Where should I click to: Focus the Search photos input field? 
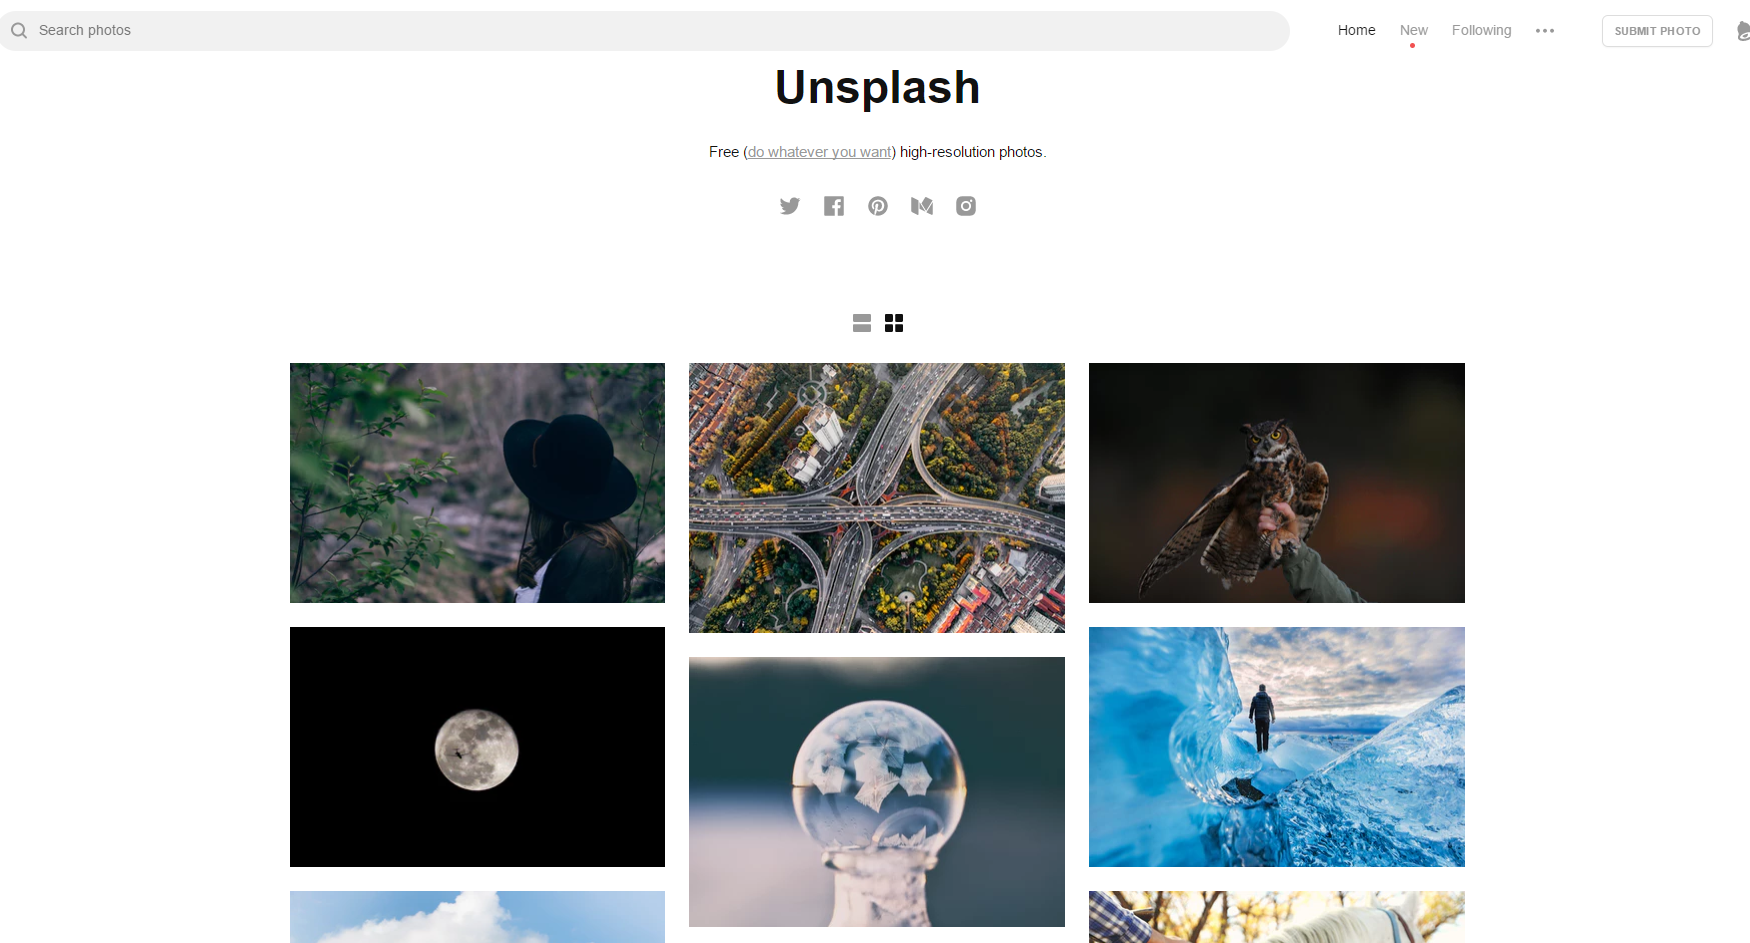[x=645, y=31]
